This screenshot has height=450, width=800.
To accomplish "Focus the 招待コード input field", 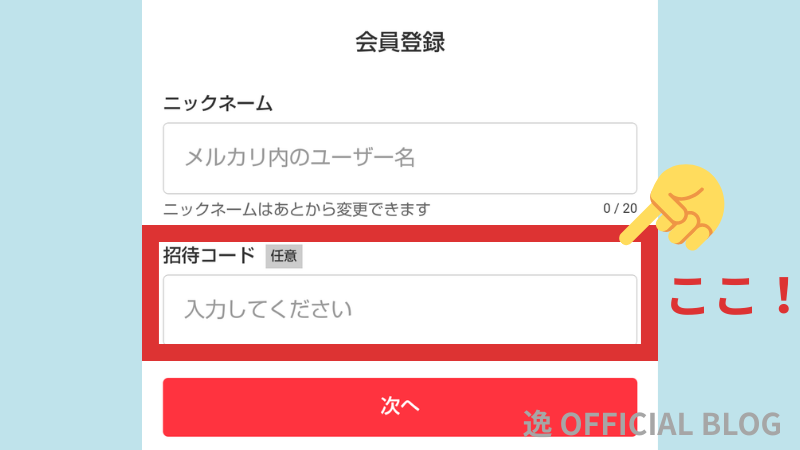I will 400,309.
